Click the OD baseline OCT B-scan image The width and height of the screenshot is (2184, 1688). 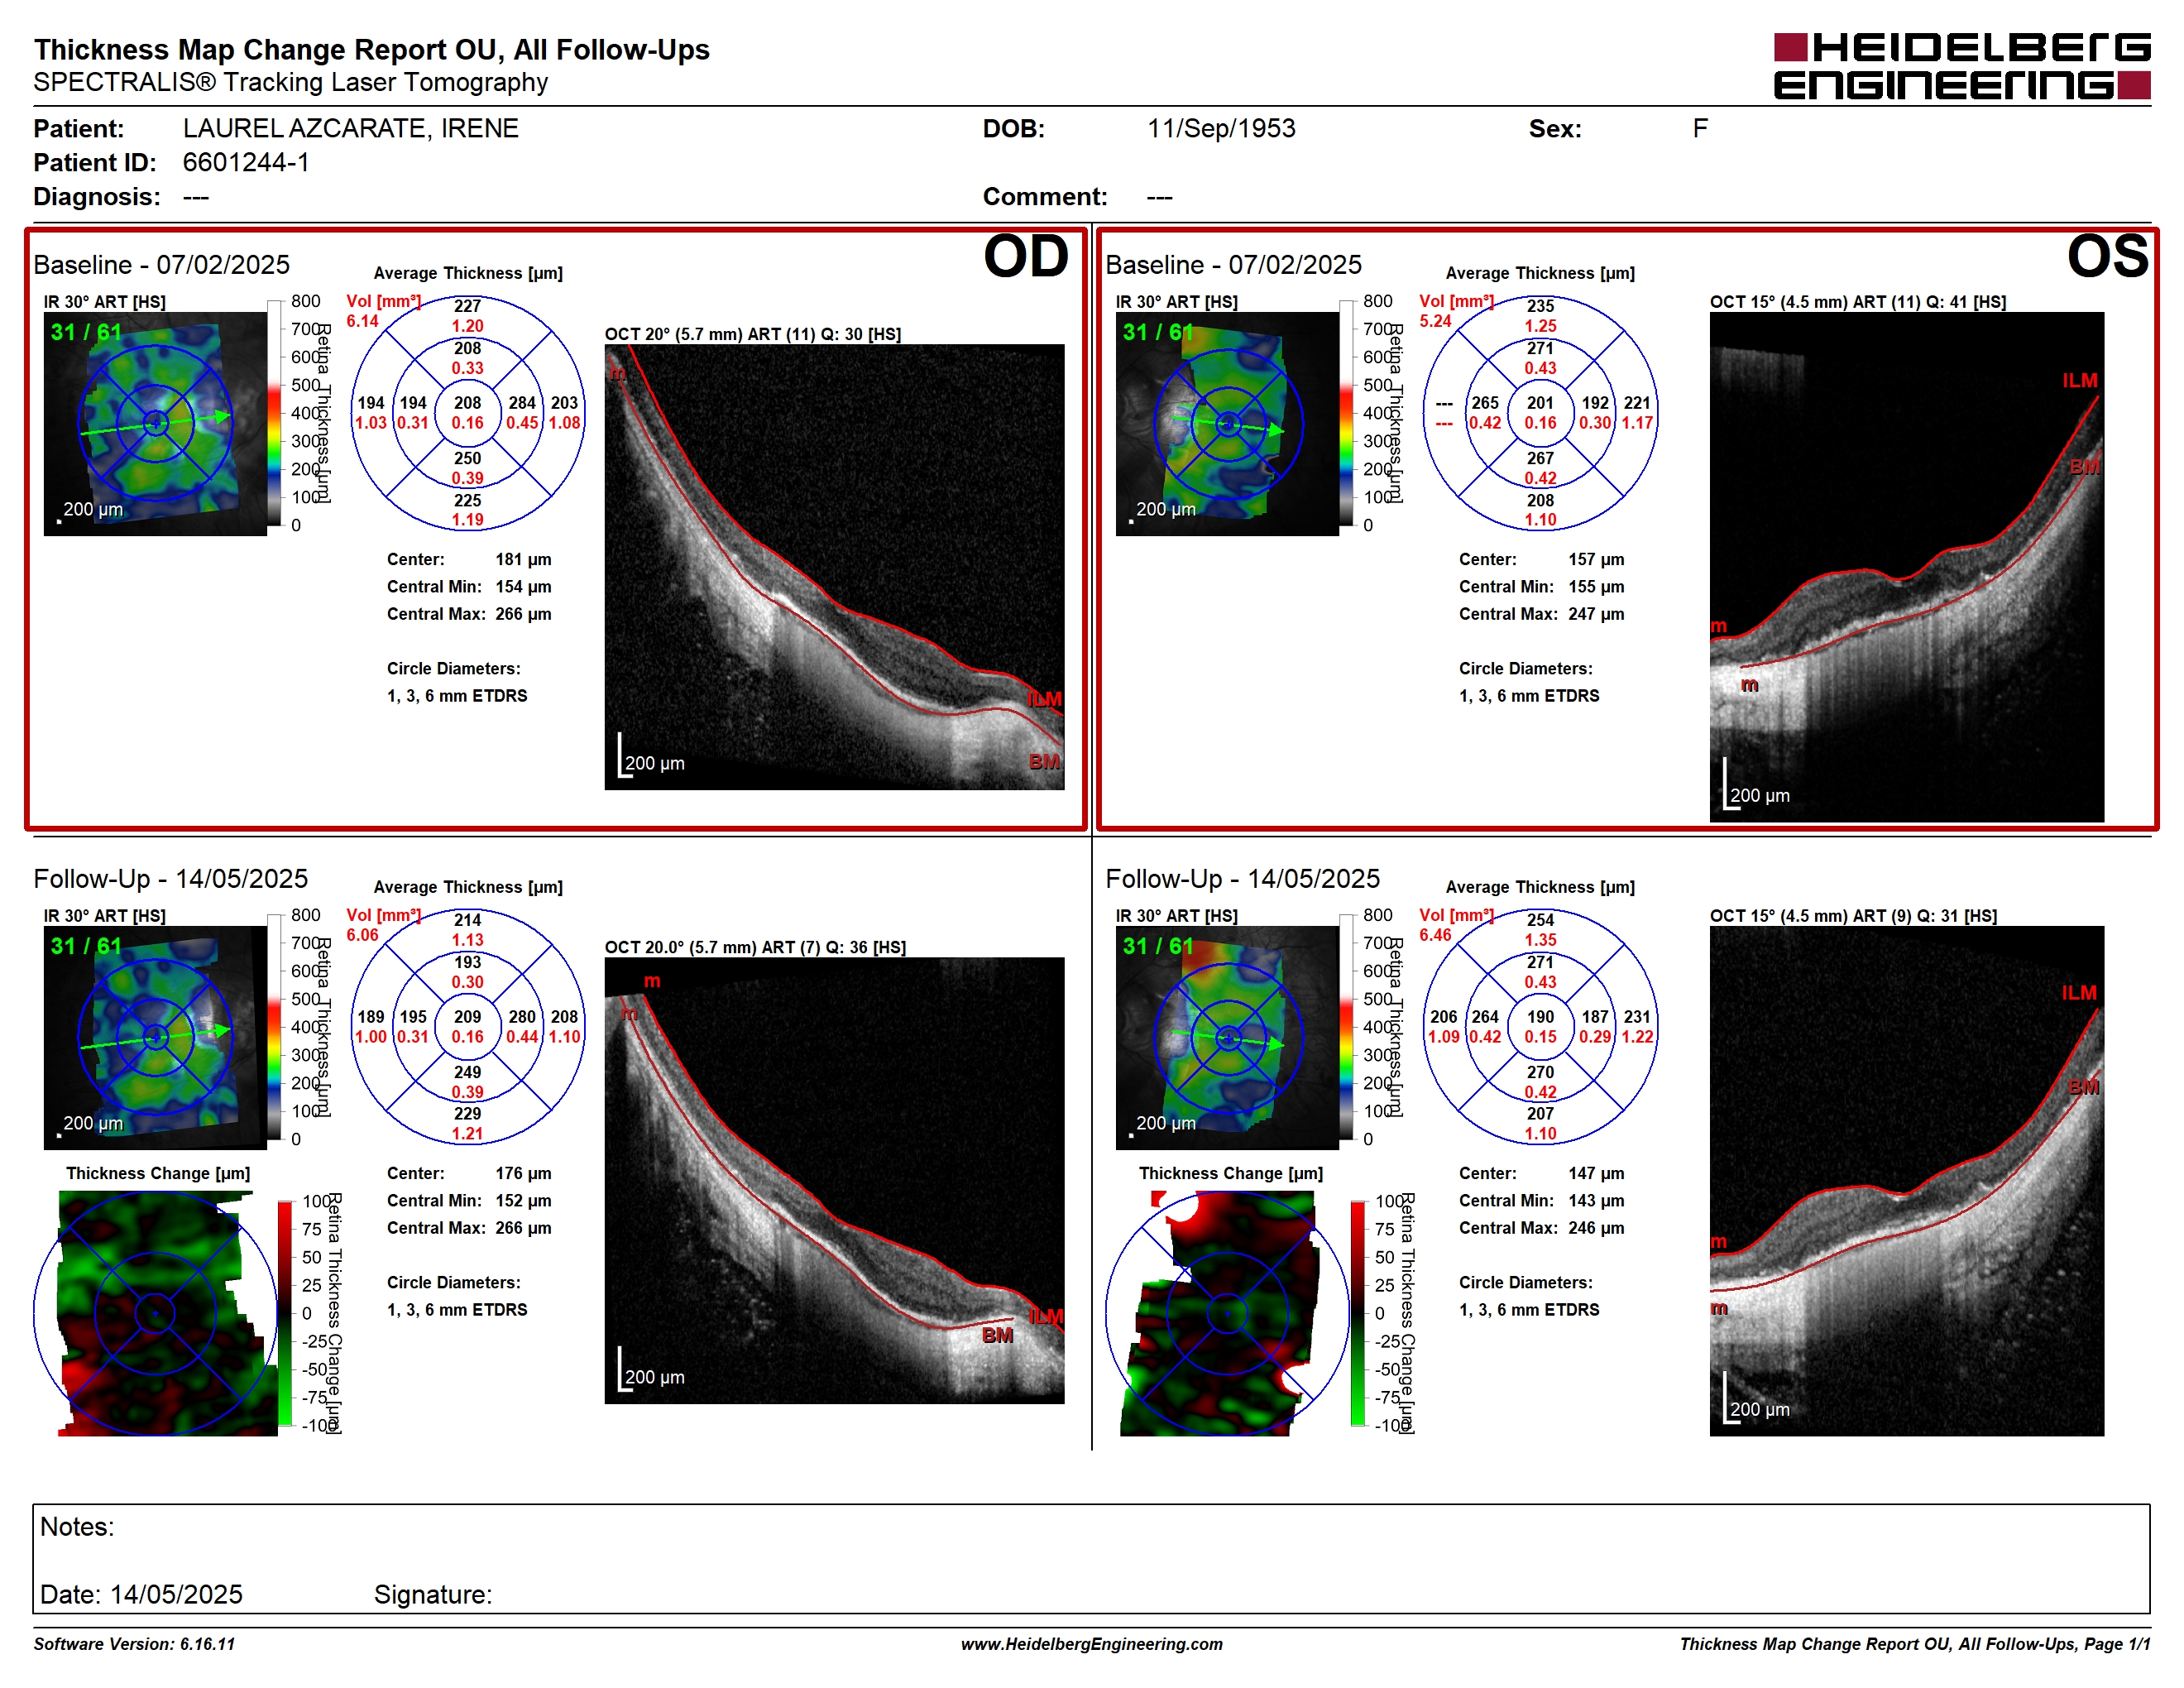pos(834,567)
